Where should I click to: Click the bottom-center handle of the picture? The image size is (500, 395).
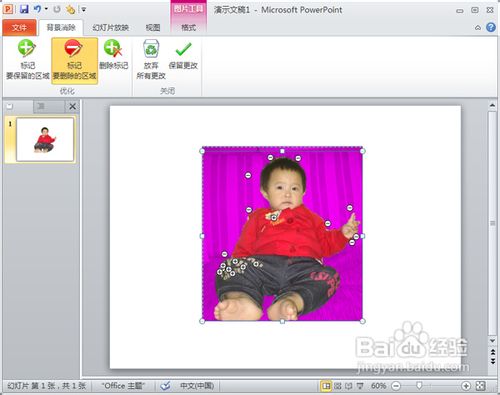(282, 321)
